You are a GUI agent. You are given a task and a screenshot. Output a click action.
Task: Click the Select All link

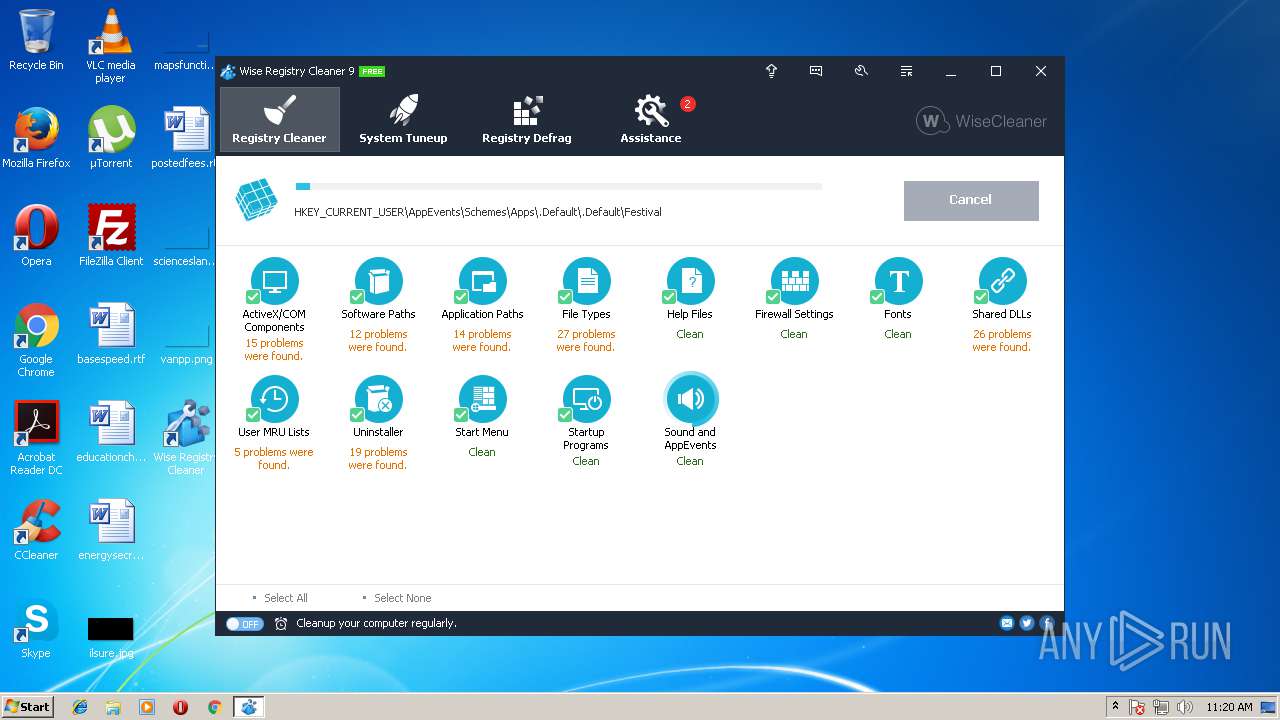[285, 598]
